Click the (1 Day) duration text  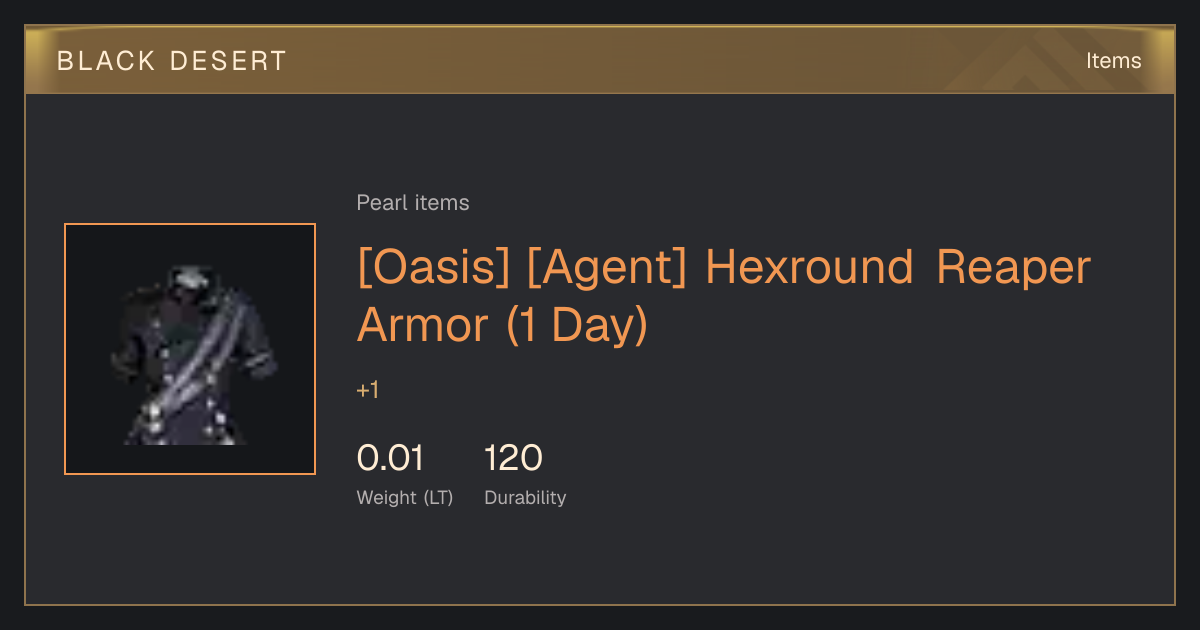[578, 327]
